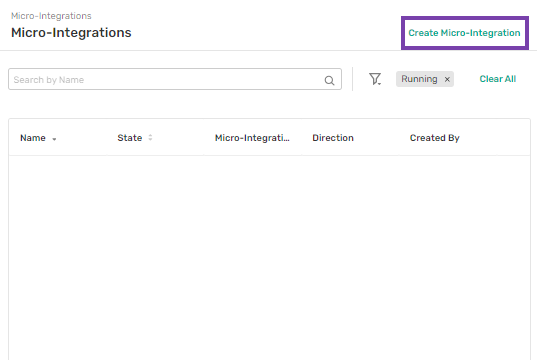This screenshot has width=537, height=360.
Task: Click the Micro-Integrati... column header
Action: pyautogui.click(x=252, y=138)
